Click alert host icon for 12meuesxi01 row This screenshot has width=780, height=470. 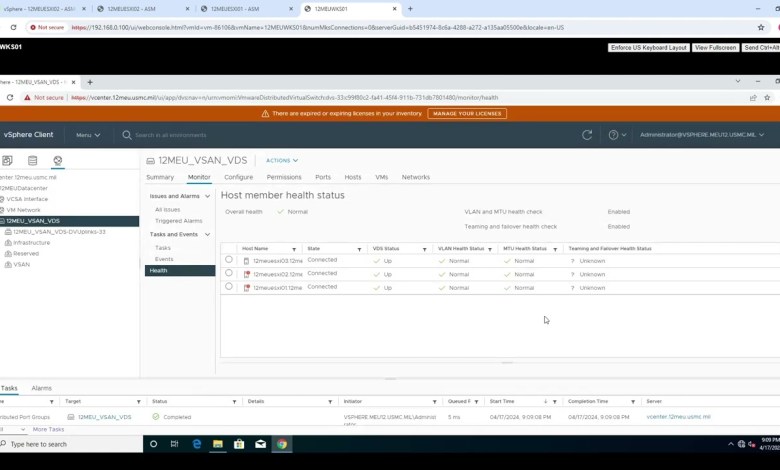click(x=246, y=287)
